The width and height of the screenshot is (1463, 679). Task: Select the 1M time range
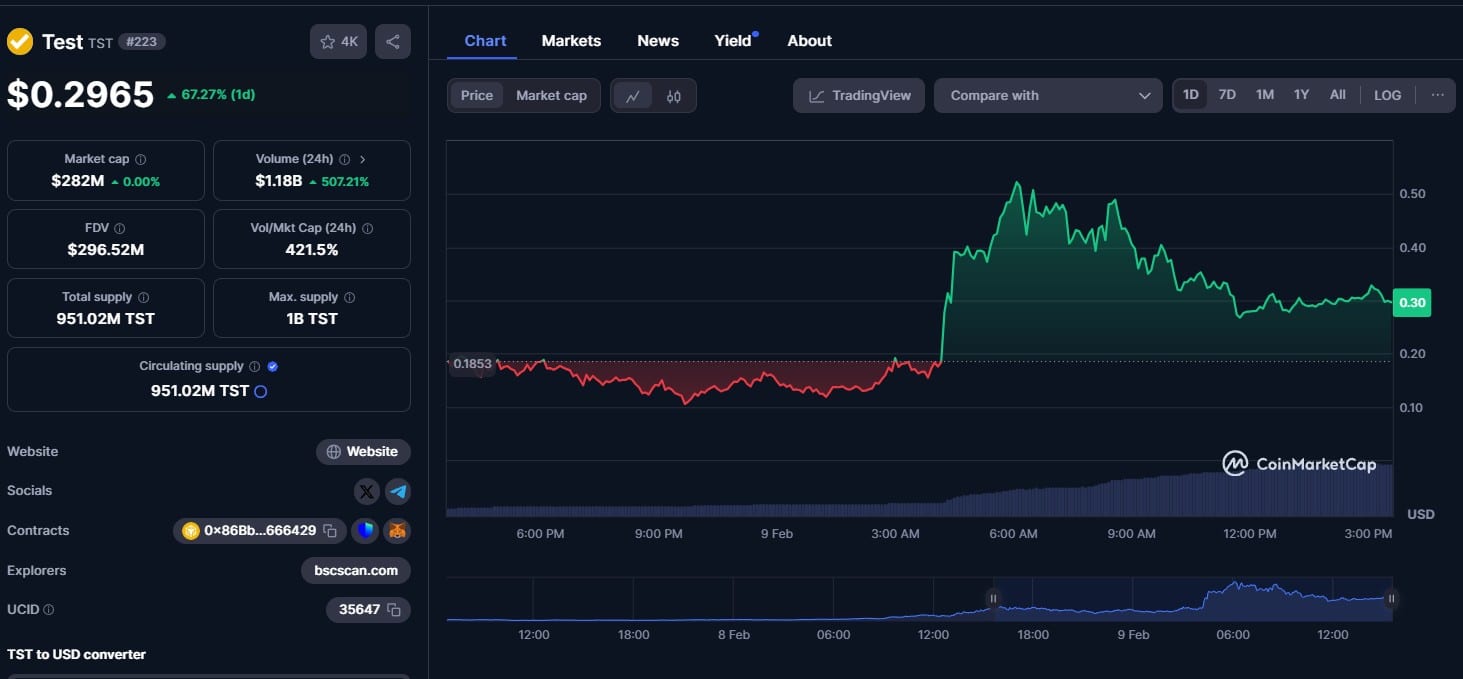1265,95
